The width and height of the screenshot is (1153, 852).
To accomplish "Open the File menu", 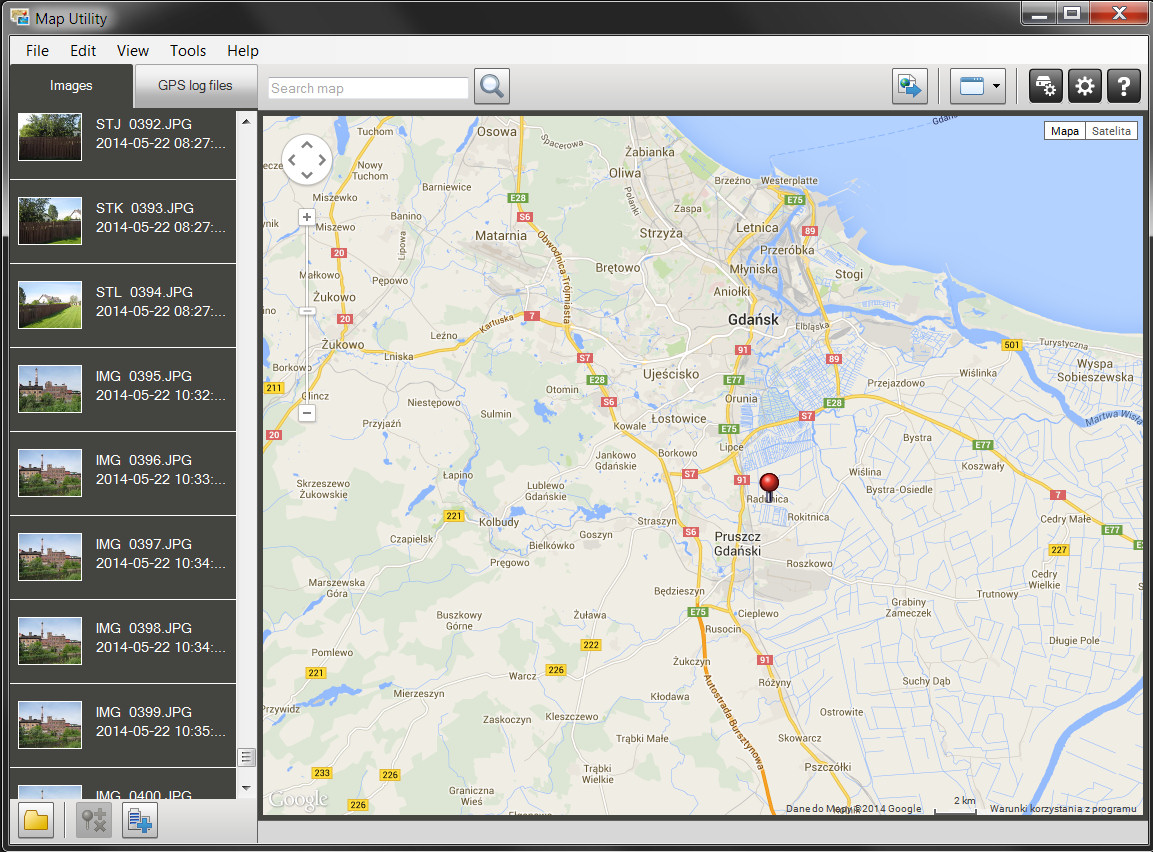I will pyautogui.click(x=38, y=51).
